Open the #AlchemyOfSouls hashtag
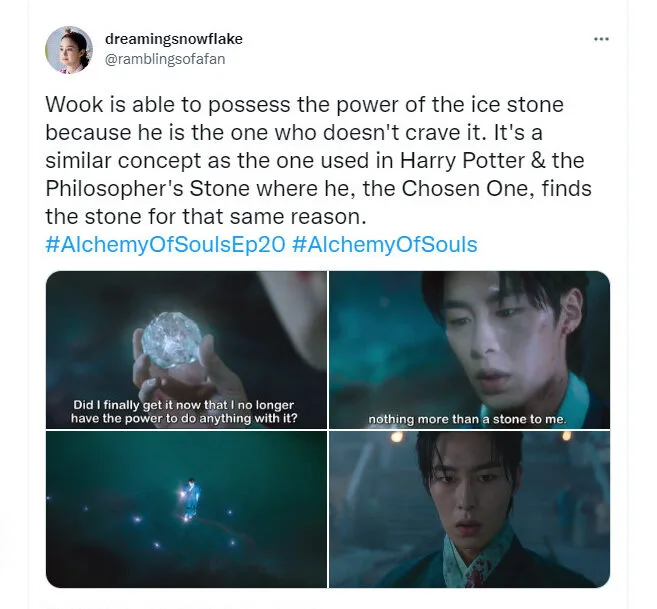This screenshot has width=657, height=609. coord(384,244)
